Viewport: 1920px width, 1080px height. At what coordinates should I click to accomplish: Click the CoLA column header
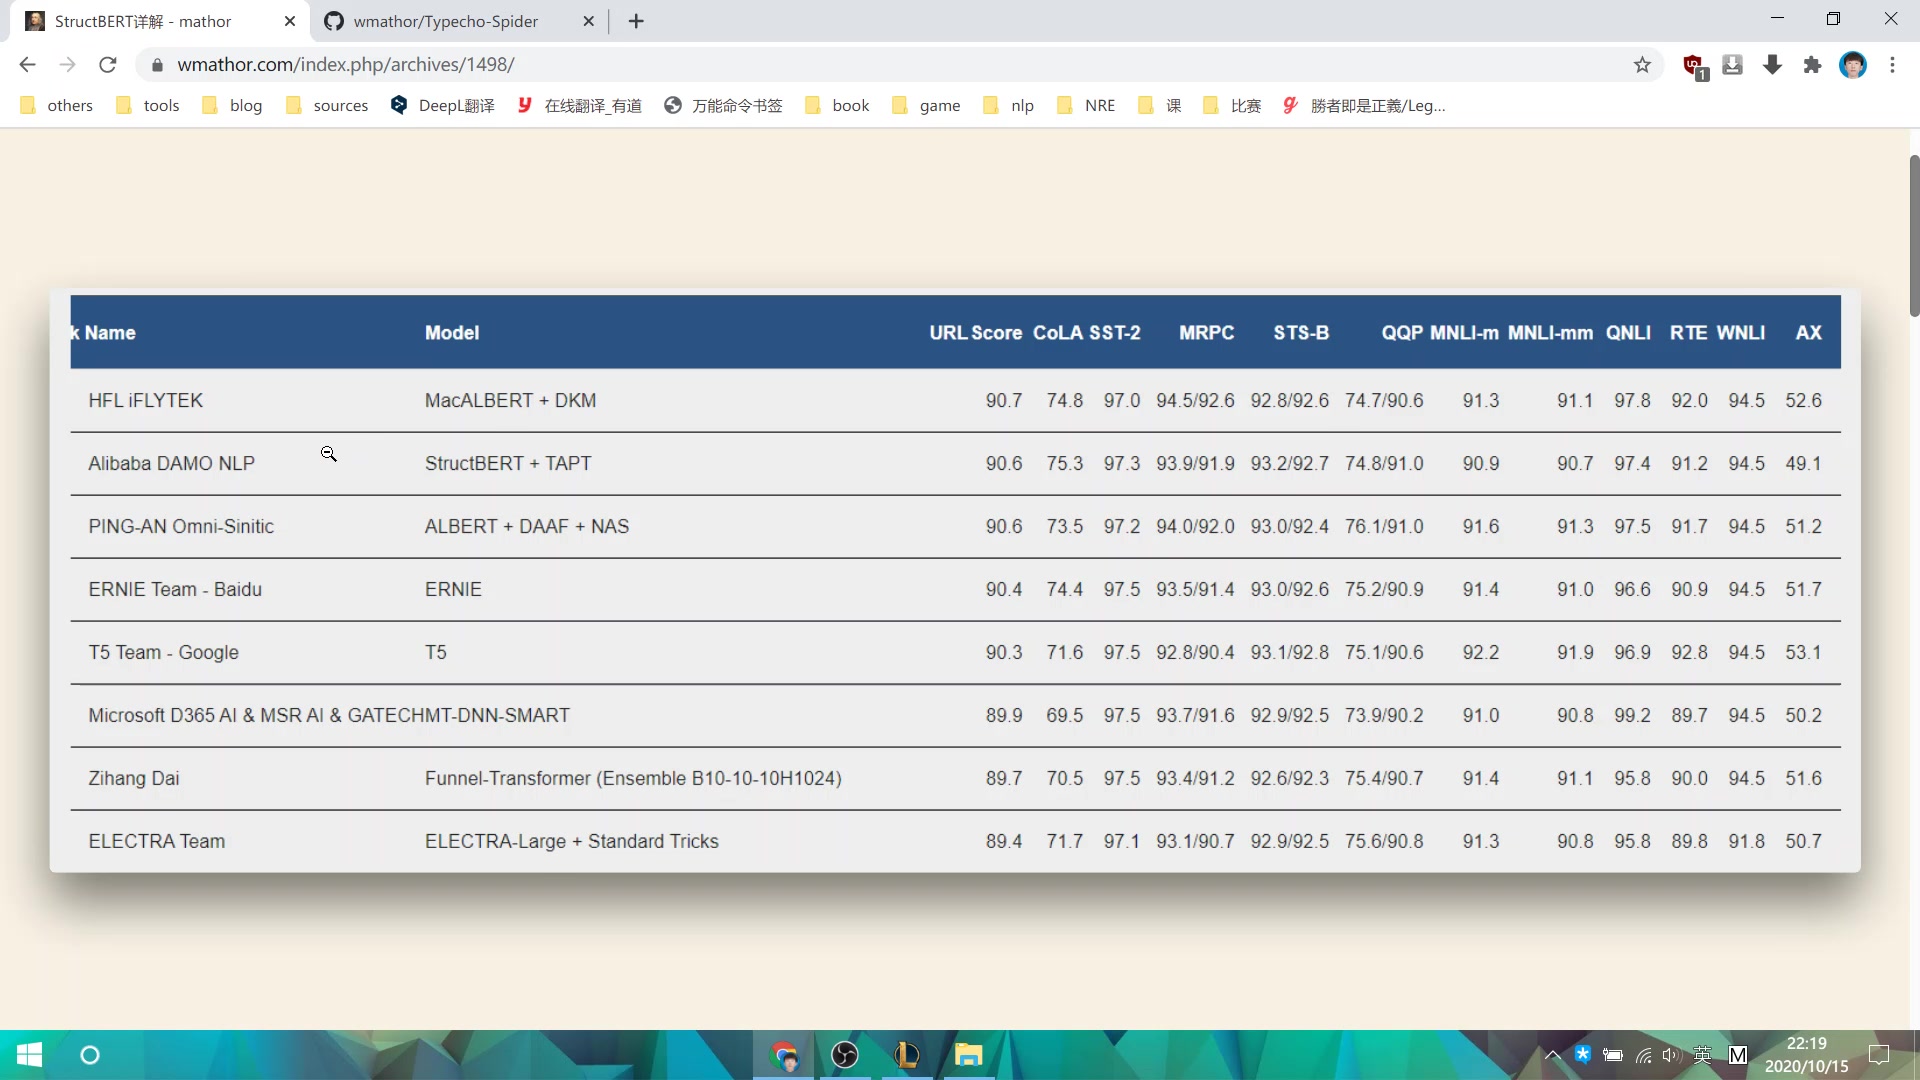coord(1058,333)
